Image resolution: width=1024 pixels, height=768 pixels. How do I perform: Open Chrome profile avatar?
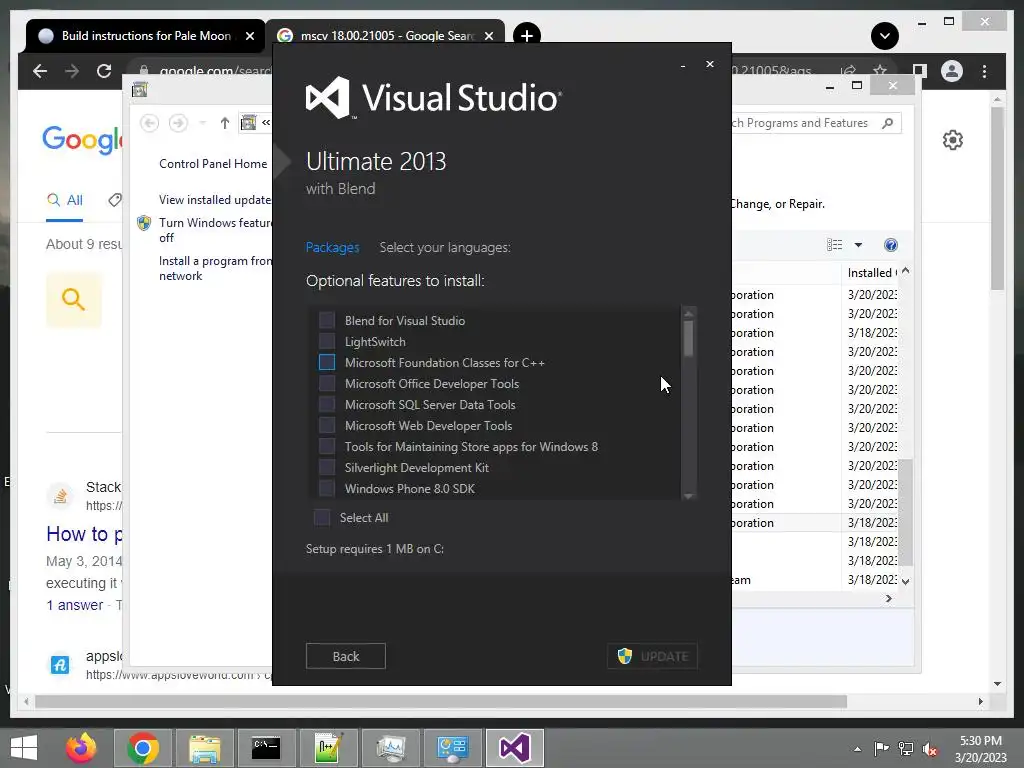click(952, 71)
